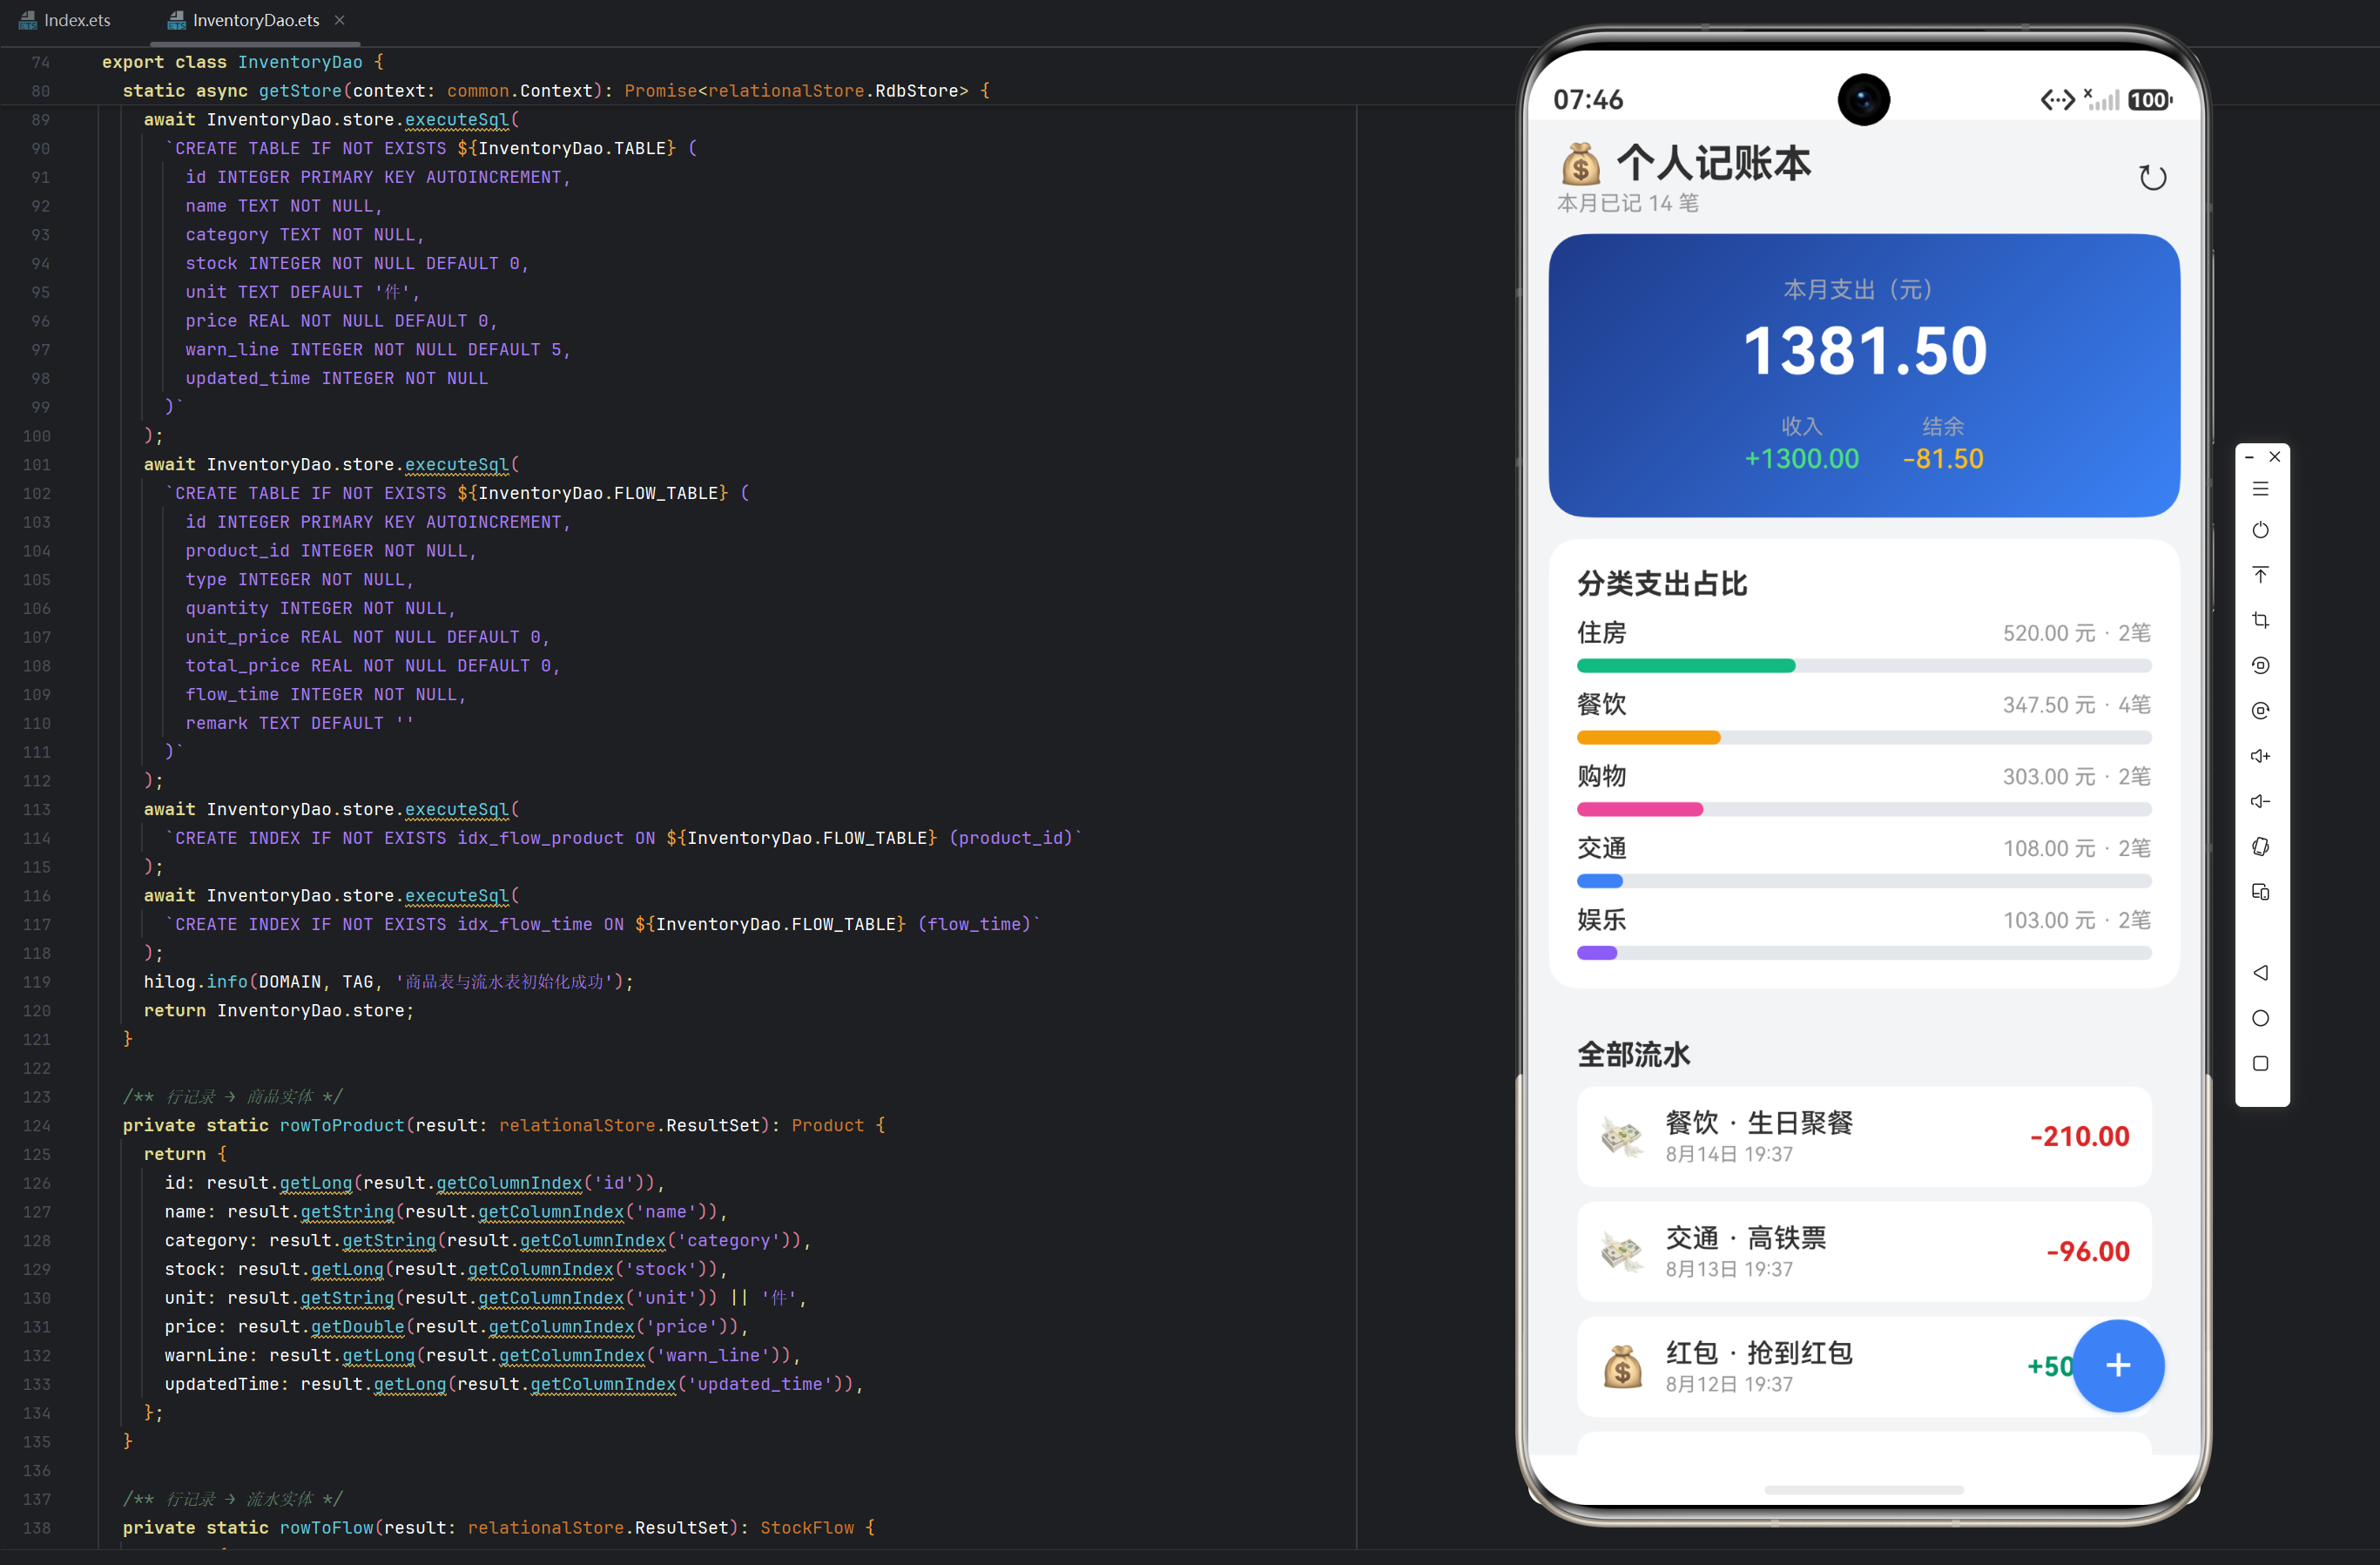Rotate emulator screen clockwise
The image size is (2380, 1565).
[2260, 711]
